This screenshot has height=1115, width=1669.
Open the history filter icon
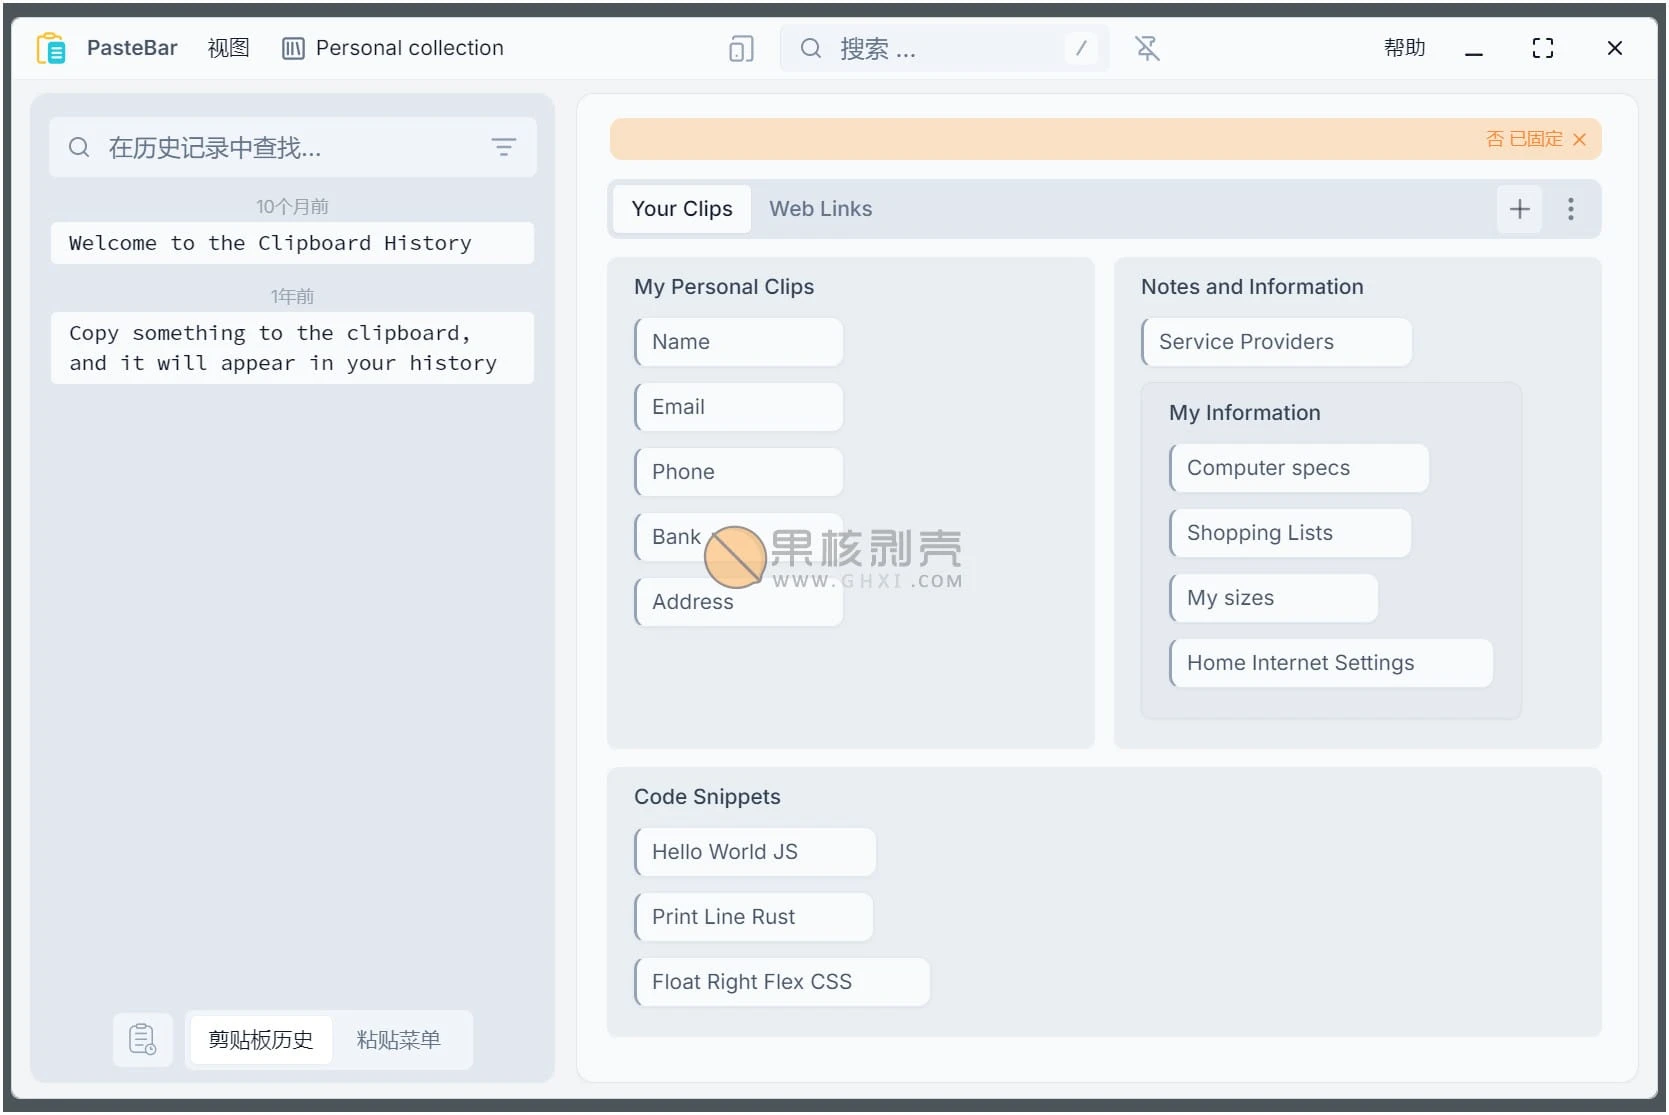504,147
